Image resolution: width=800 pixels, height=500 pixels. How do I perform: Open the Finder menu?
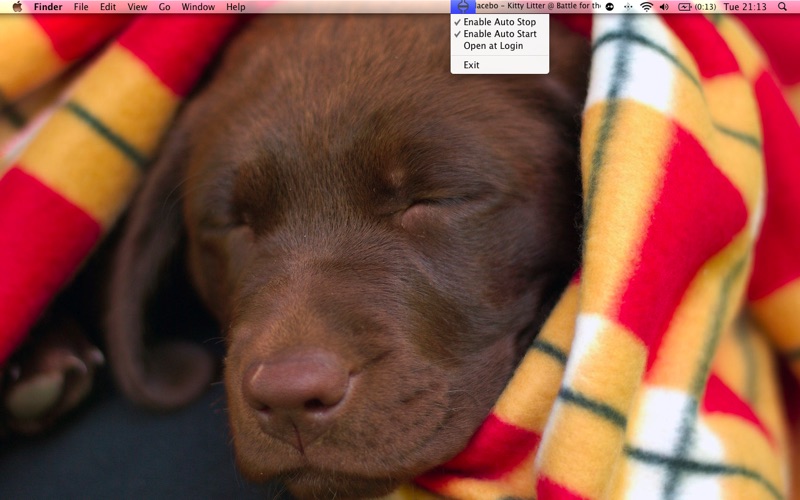click(47, 7)
